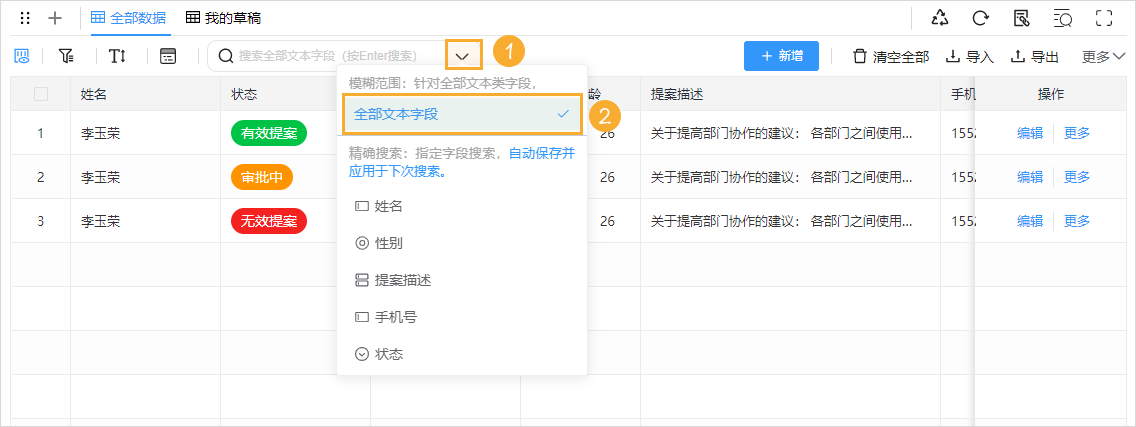Click 更多 link in row 1
The height and width of the screenshot is (427, 1136).
pyautogui.click(x=1077, y=133)
